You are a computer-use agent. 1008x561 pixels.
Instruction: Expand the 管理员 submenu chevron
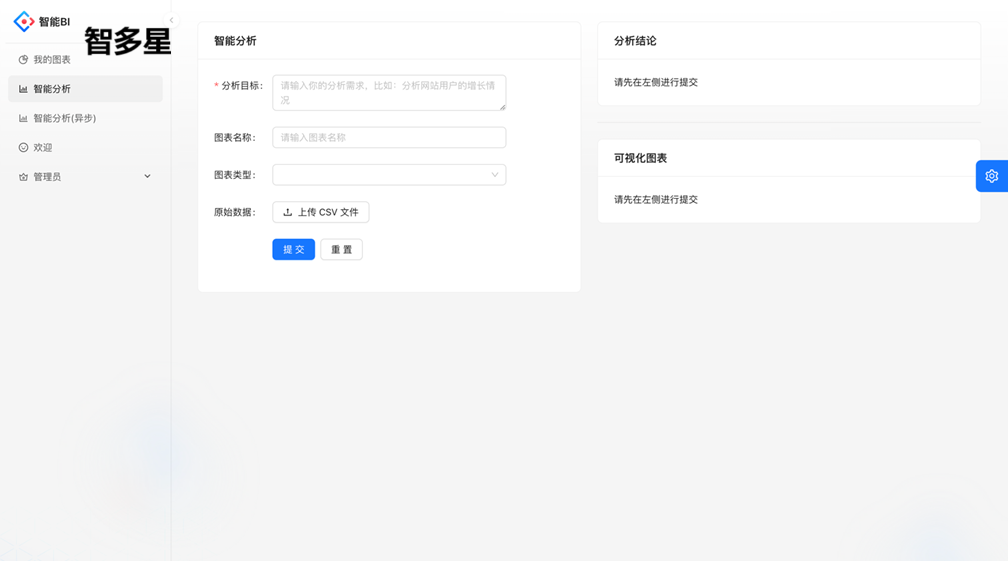pos(147,176)
